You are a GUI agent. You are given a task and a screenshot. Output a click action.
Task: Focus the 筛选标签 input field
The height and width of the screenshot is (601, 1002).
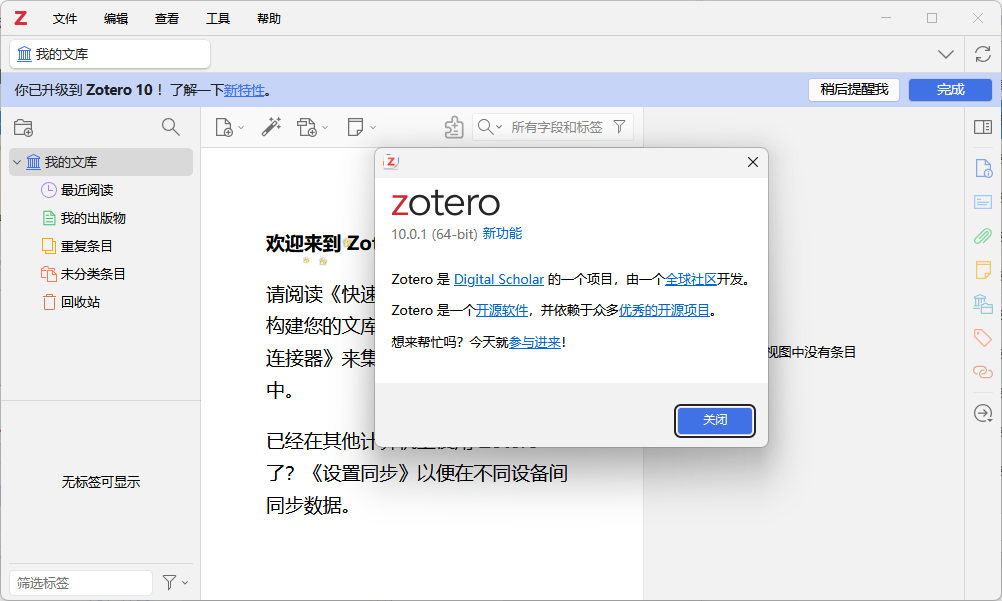click(81, 582)
